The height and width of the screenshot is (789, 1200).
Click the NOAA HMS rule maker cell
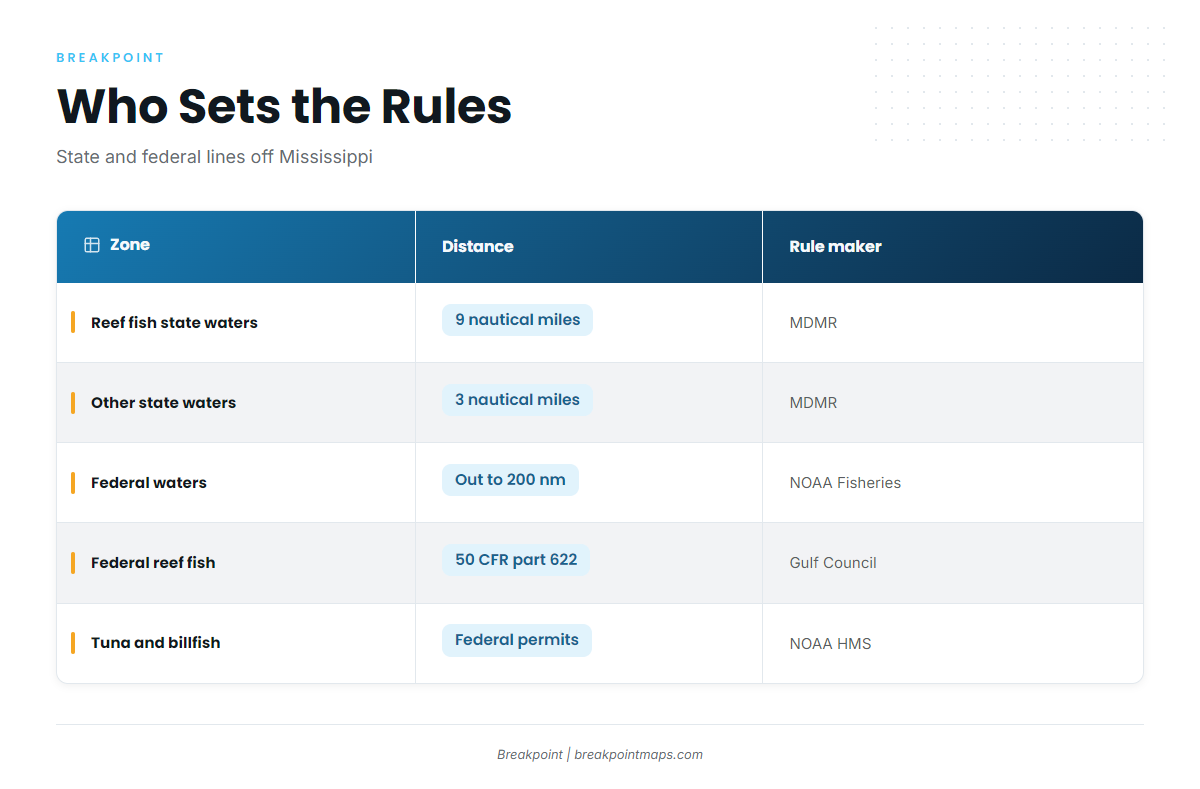830,643
